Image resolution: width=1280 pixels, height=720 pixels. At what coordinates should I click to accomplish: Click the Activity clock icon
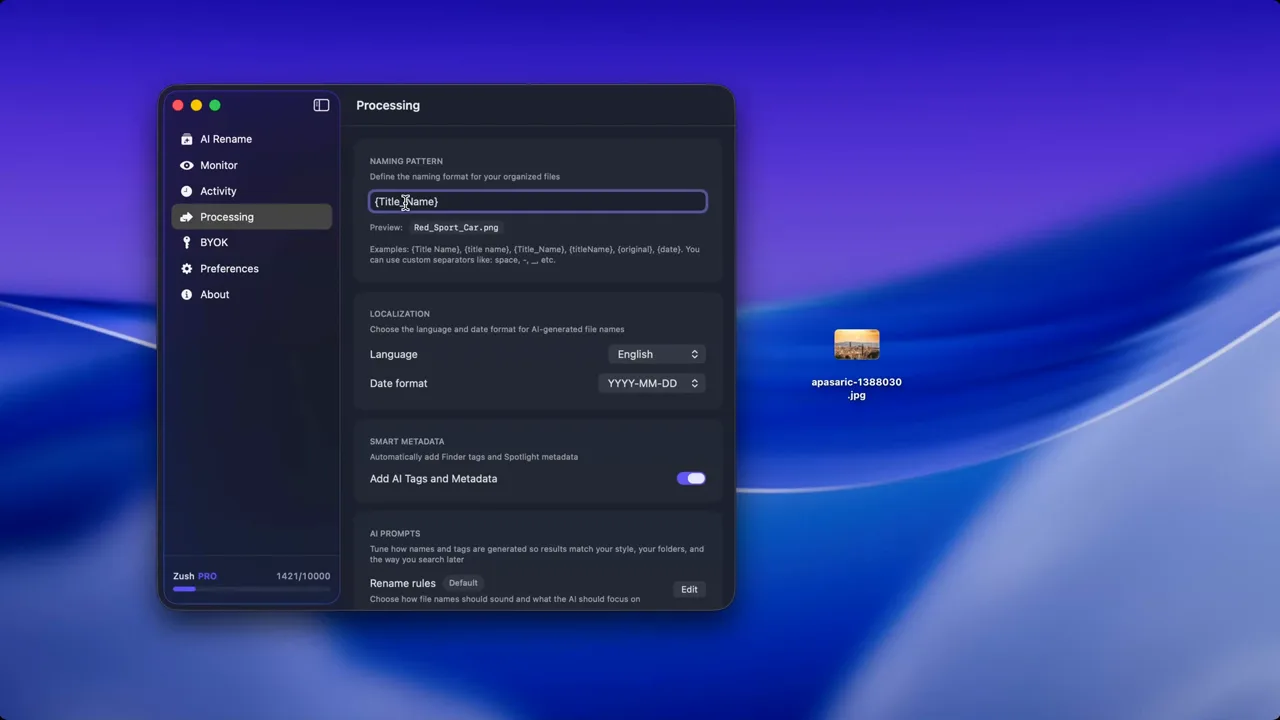point(186,191)
